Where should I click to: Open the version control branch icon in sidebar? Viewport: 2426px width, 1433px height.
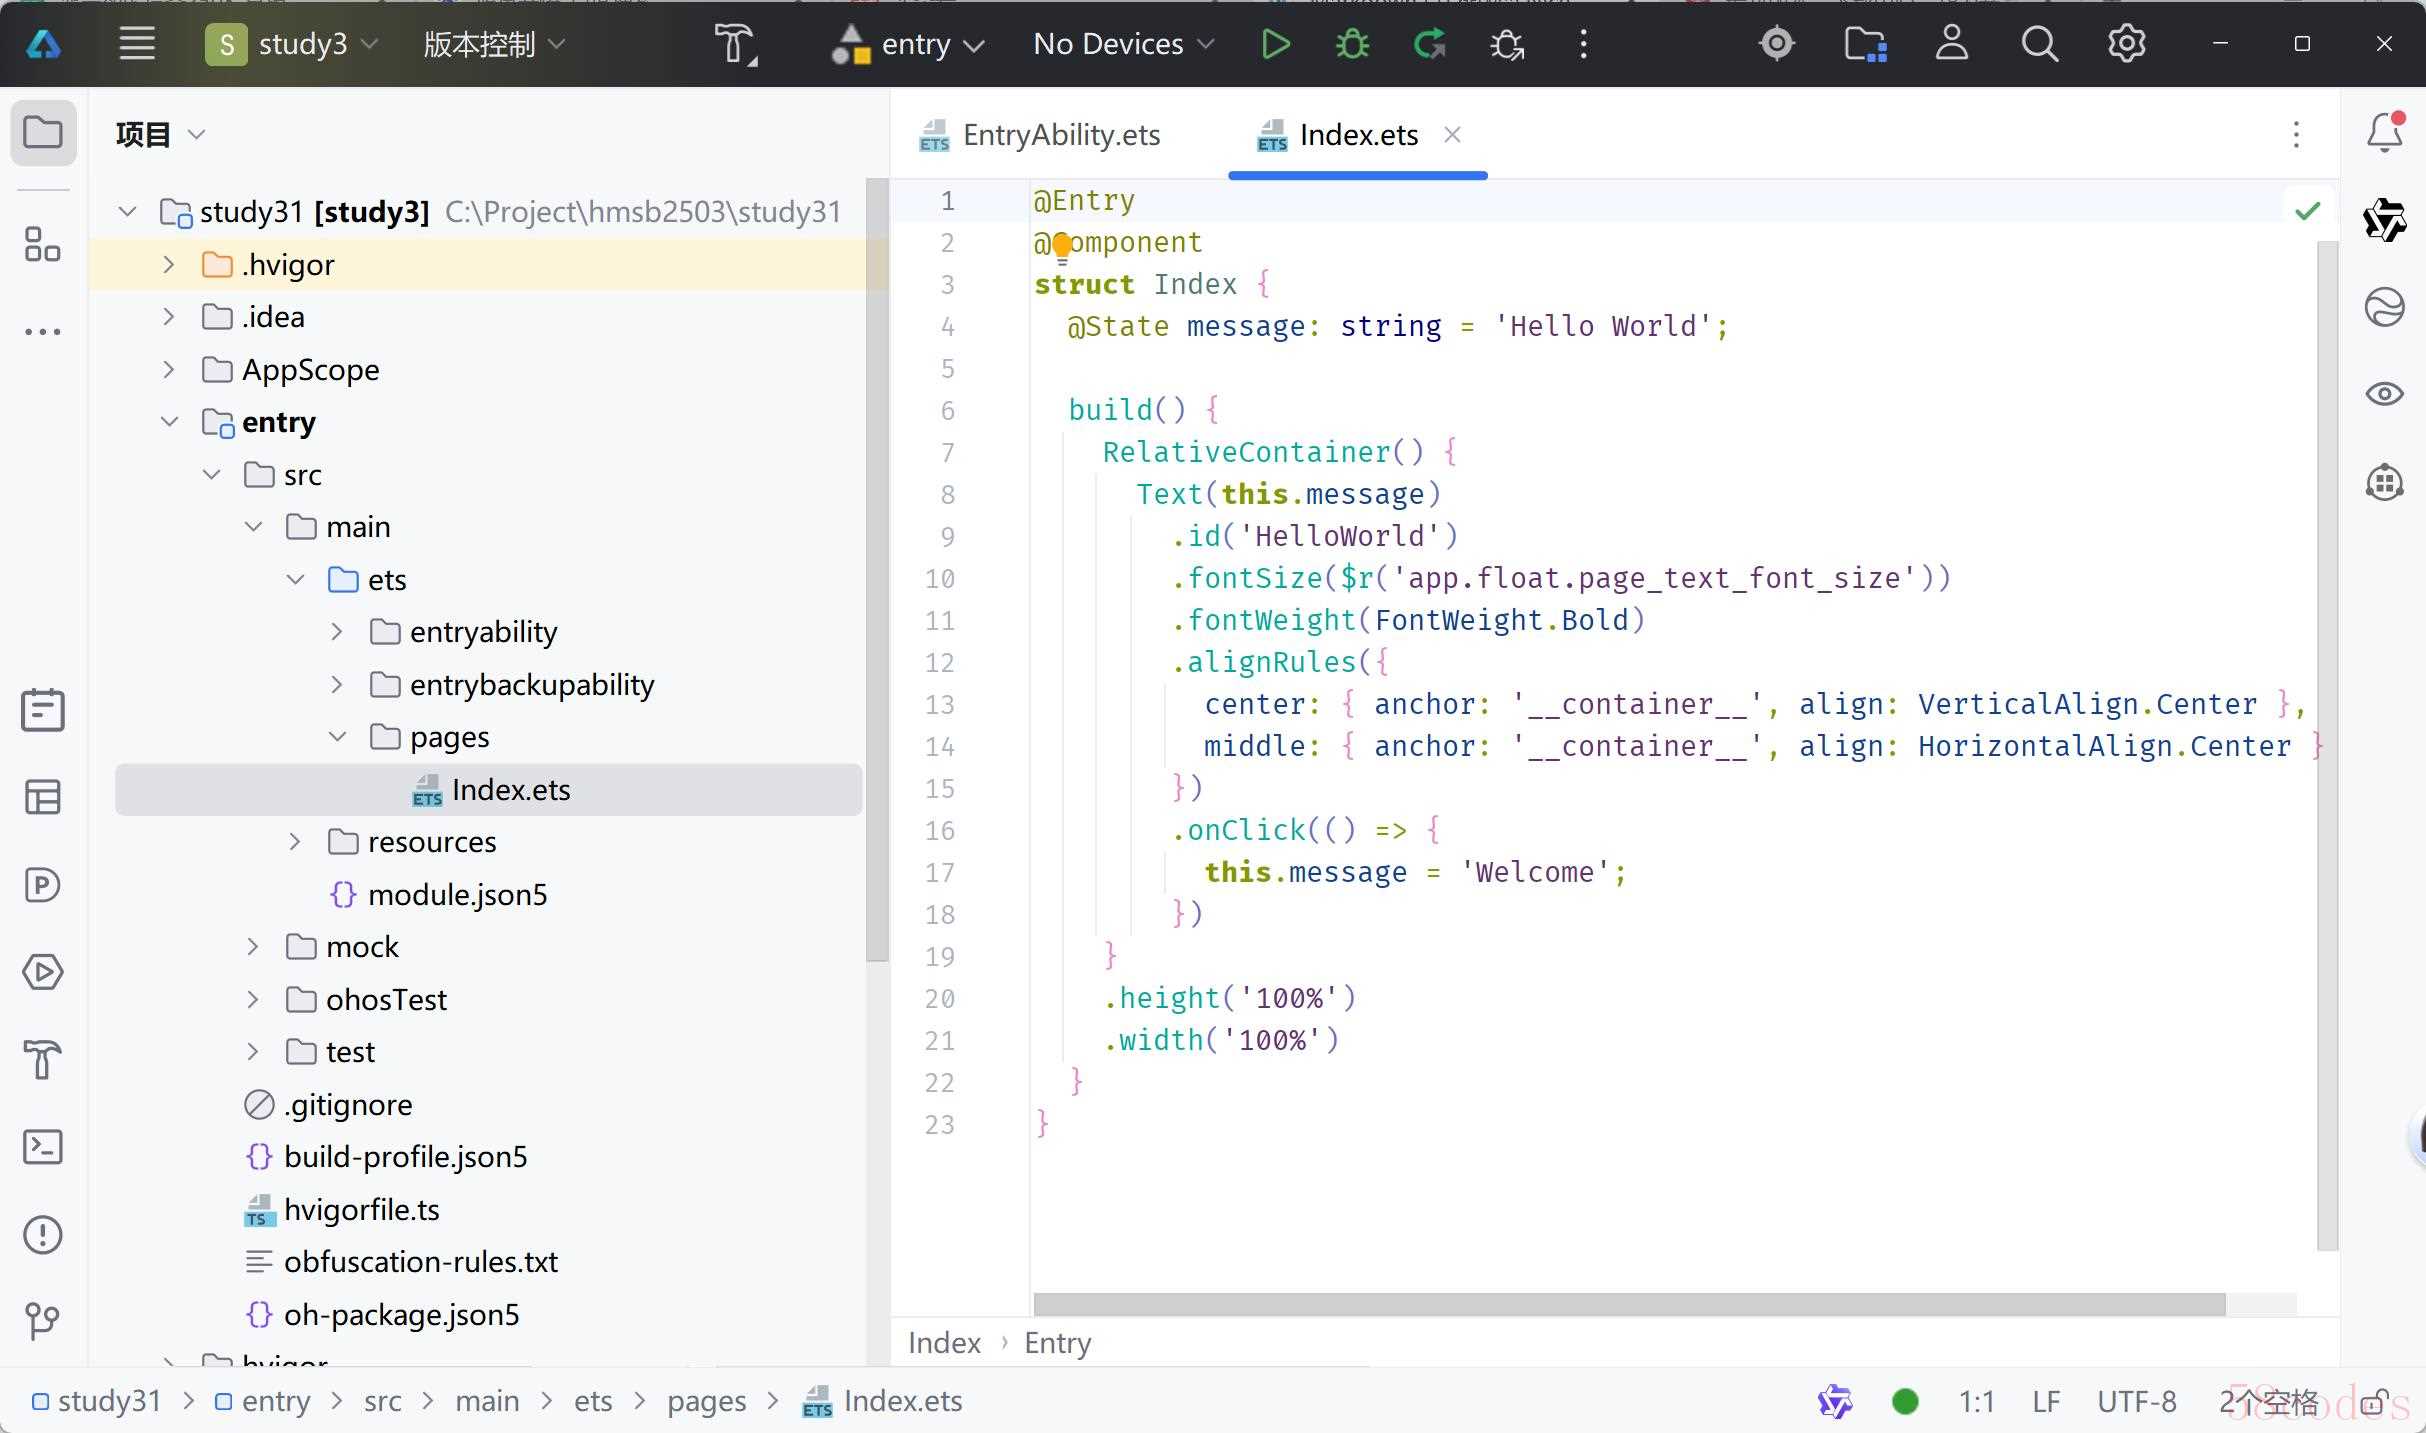coord(42,1321)
